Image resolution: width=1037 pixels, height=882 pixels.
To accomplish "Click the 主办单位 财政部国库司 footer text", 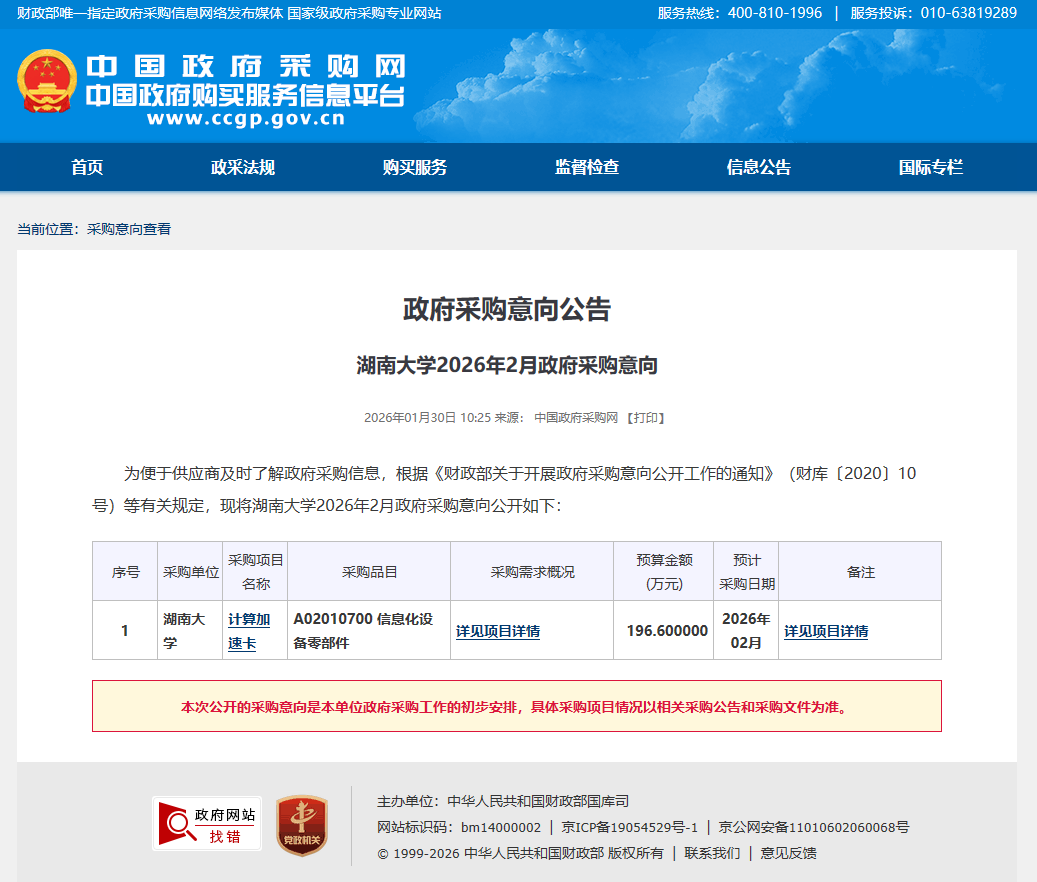I will click(x=503, y=802).
